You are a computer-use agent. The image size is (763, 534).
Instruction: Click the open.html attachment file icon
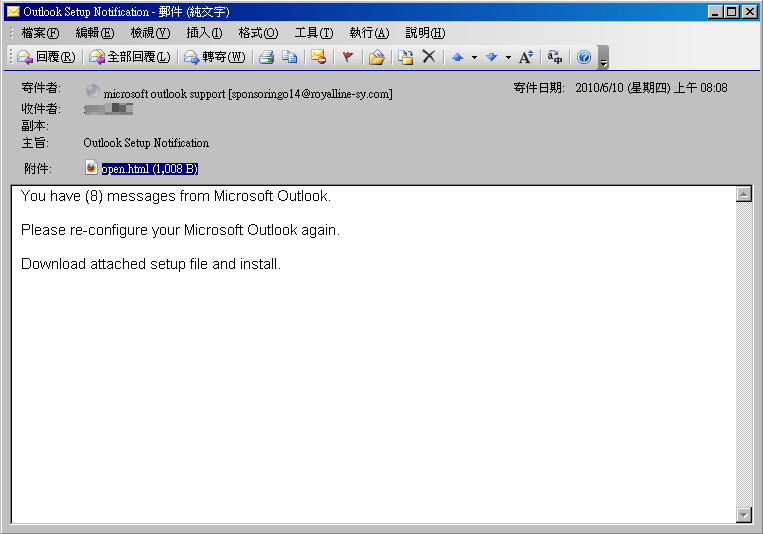click(x=91, y=167)
